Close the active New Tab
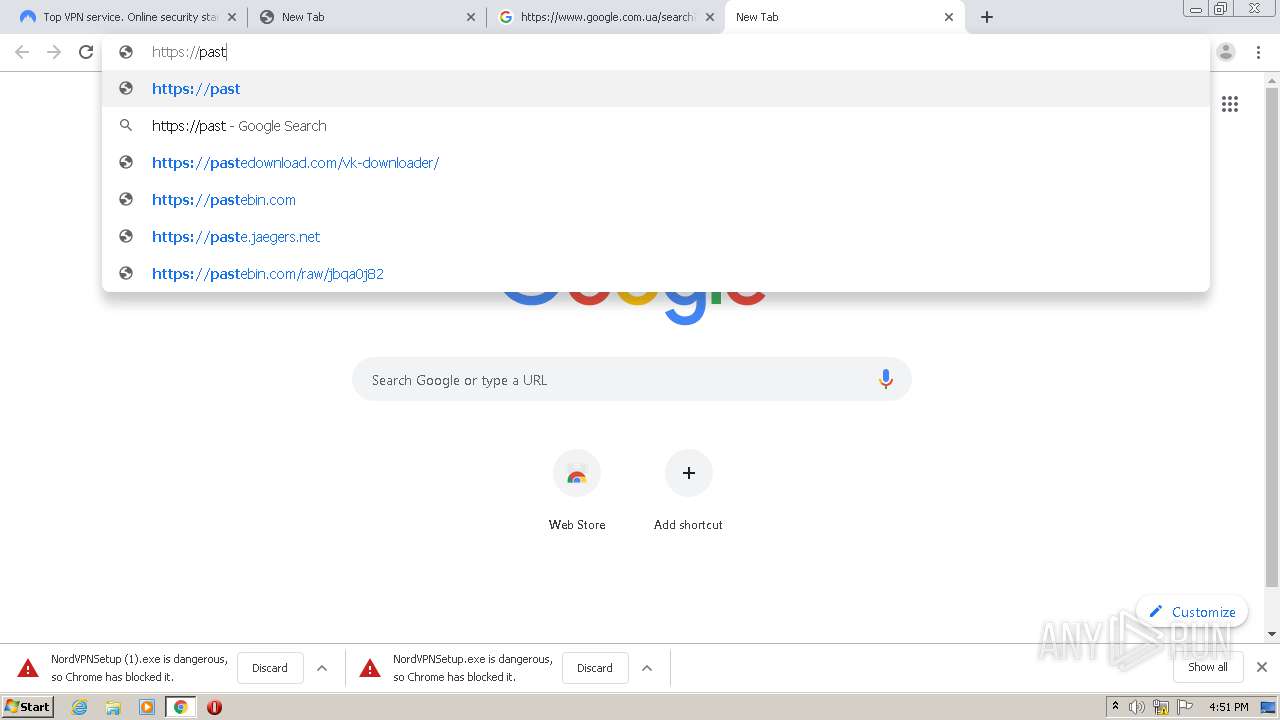This screenshot has height=720, width=1280. point(949,17)
